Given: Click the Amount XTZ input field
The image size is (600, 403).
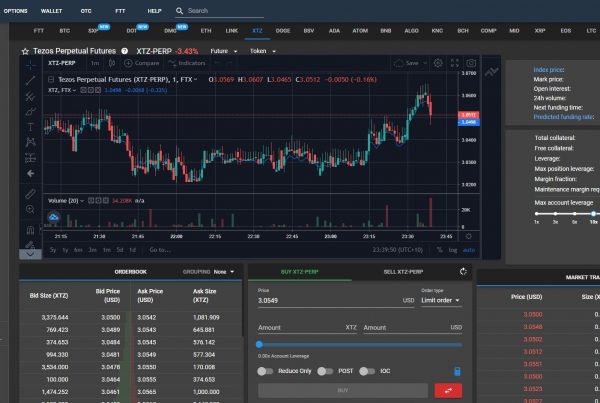Looking at the screenshot, I should click(x=307, y=328).
